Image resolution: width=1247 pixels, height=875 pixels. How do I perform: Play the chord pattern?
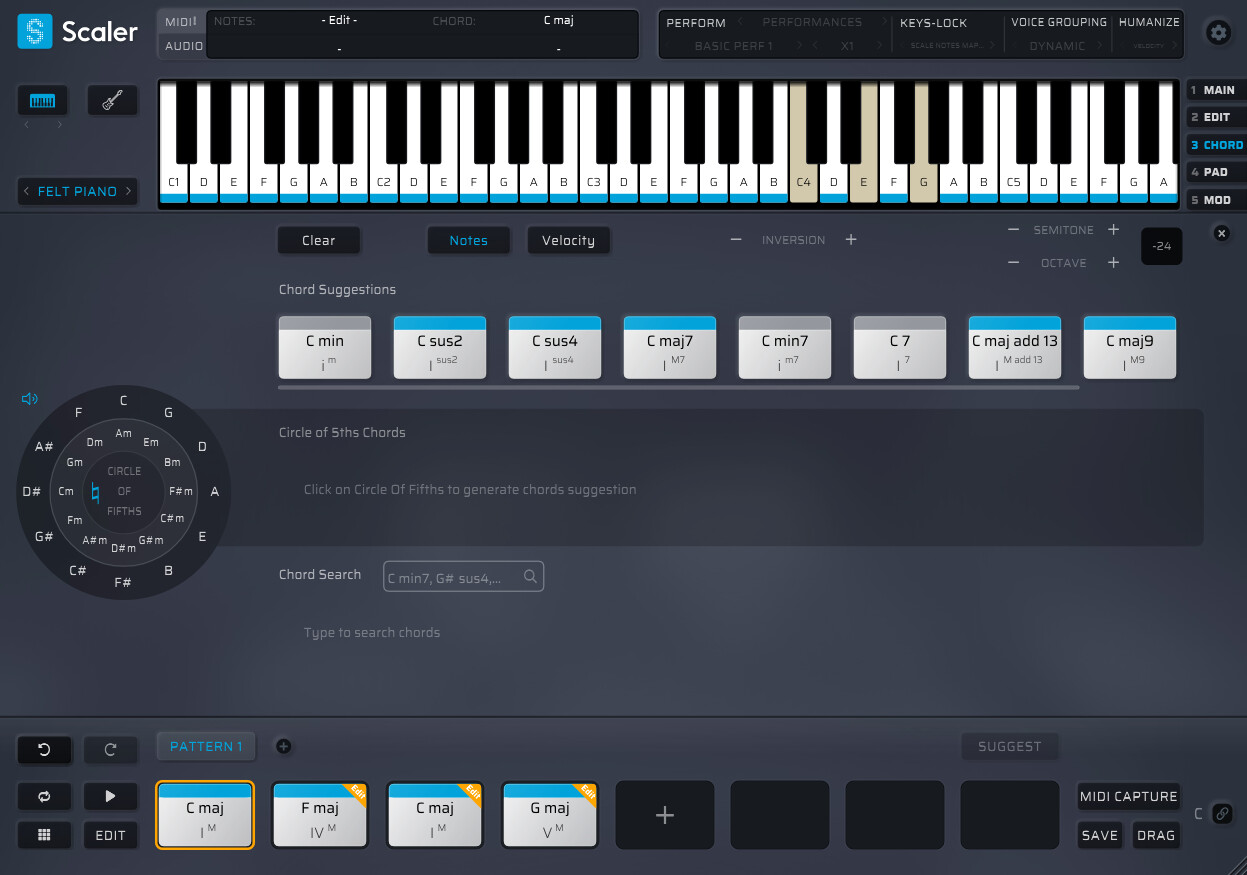[111, 797]
